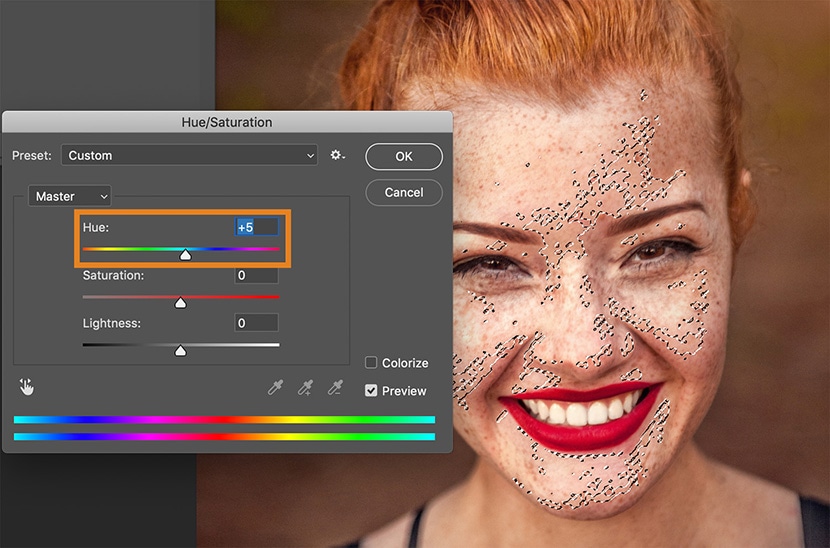
Task: Select the Subtract from Sample eyedropper
Action: [x=337, y=388]
